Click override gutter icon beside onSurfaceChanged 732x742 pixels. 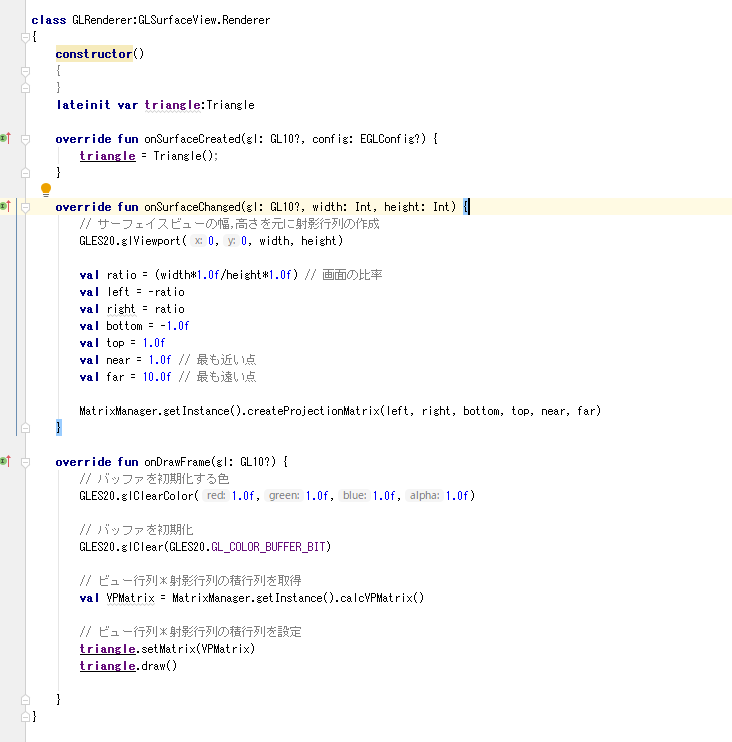point(6,206)
